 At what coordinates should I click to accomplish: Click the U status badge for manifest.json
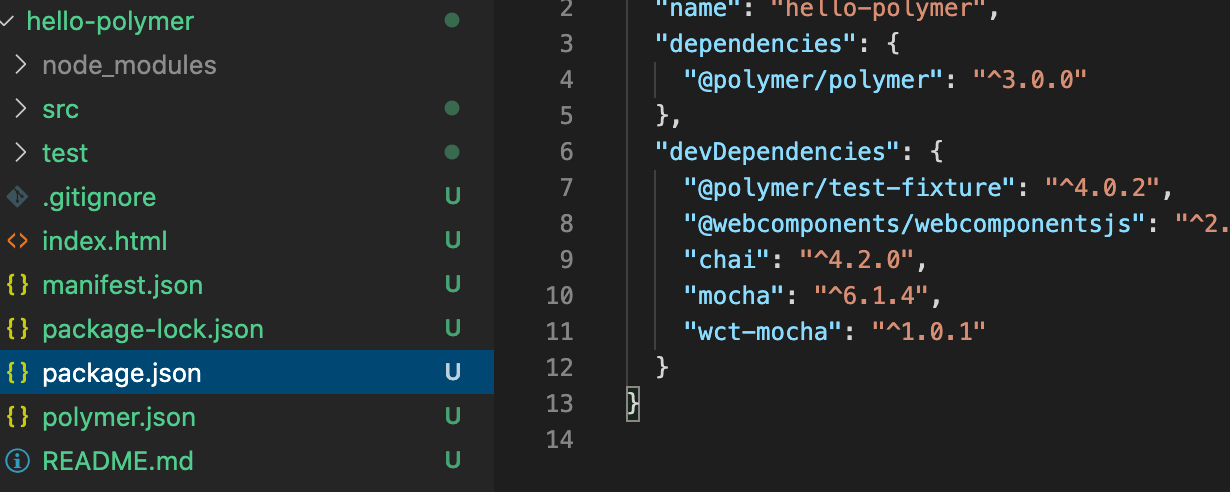click(x=452, y=285)
